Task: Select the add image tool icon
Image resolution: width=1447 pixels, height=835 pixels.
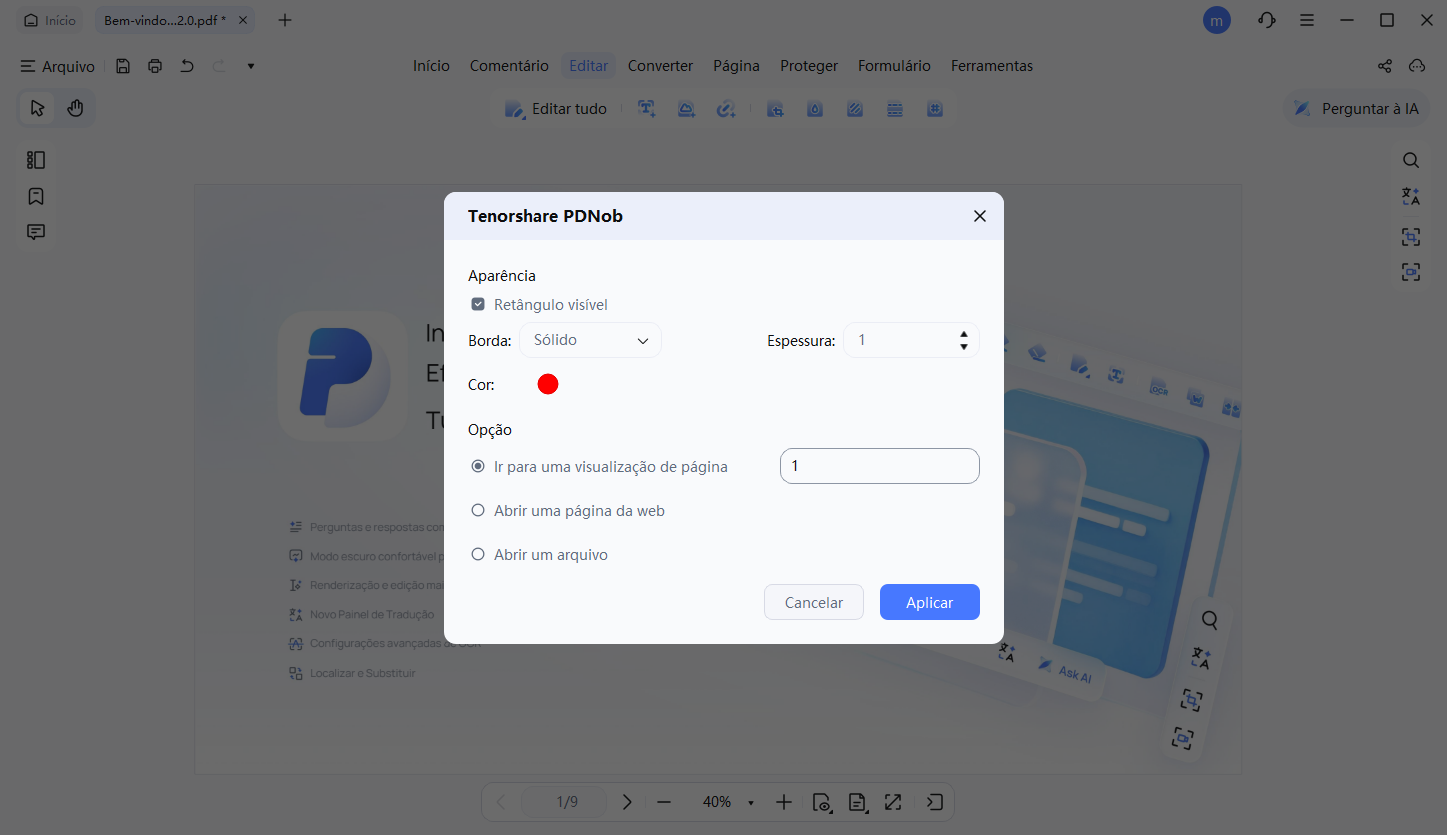Action: point(686,109)
